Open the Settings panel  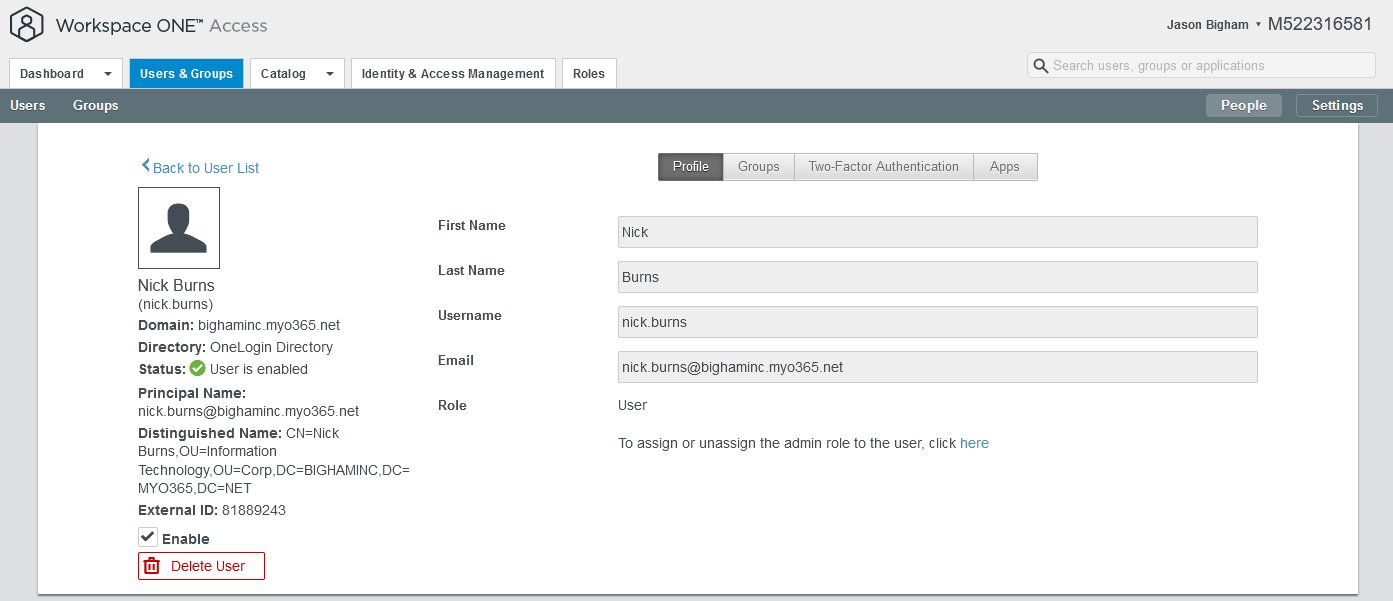(x=1337, y=105)
